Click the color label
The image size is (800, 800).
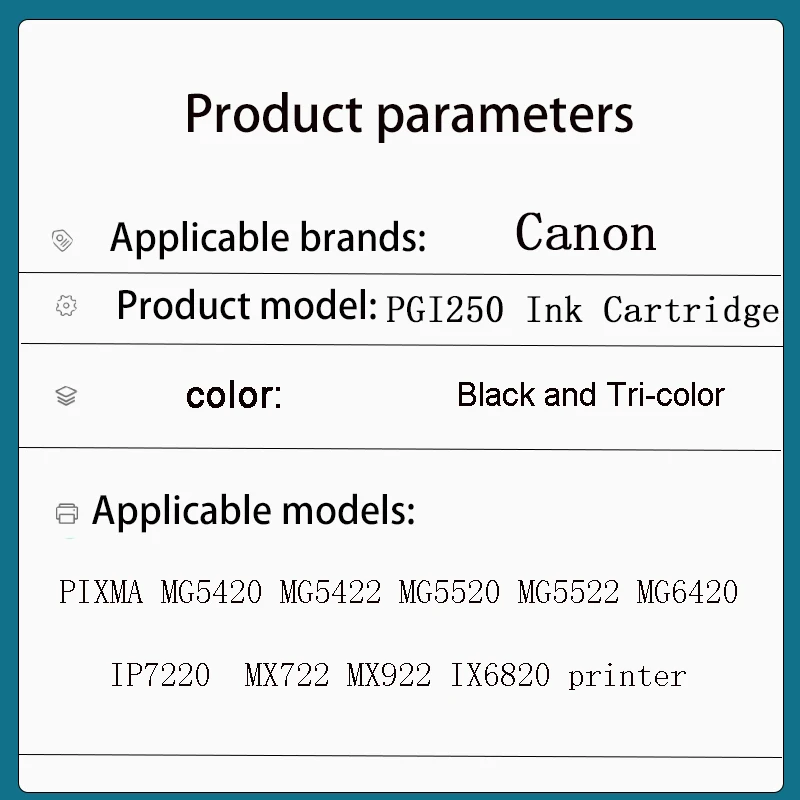(x=234, y=395)
